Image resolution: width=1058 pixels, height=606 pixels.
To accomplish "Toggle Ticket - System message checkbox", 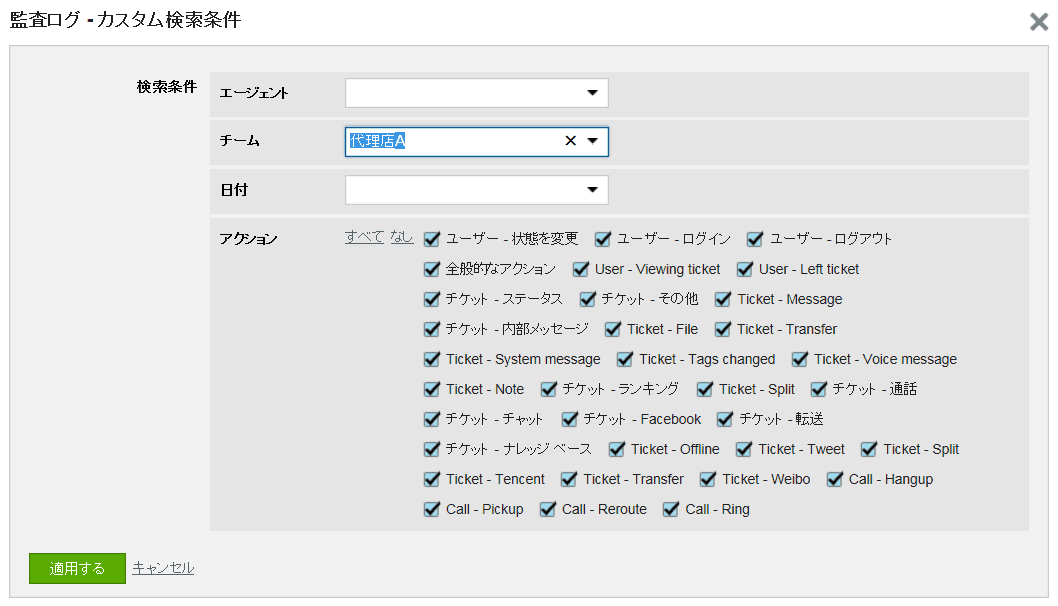I will tap(432, 359).
